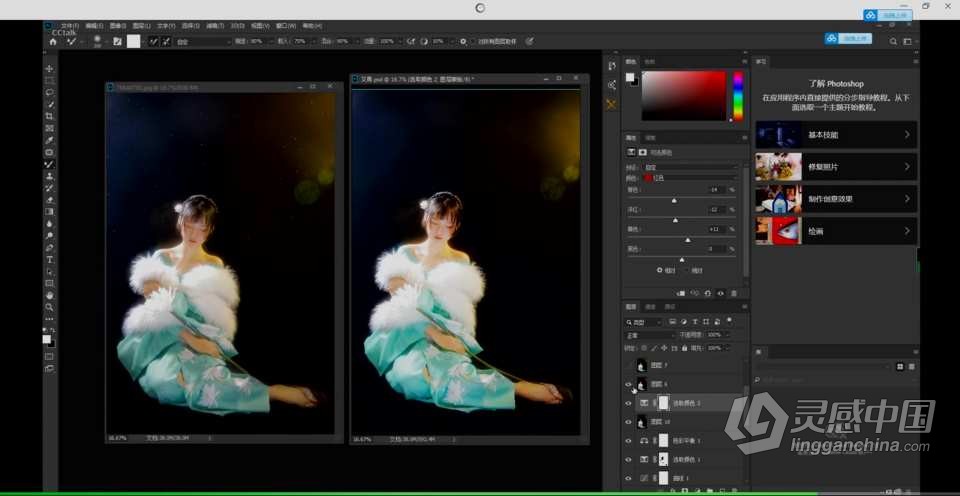Select the Zoom tool
The image size is (960, 496).
click(50, 307)
